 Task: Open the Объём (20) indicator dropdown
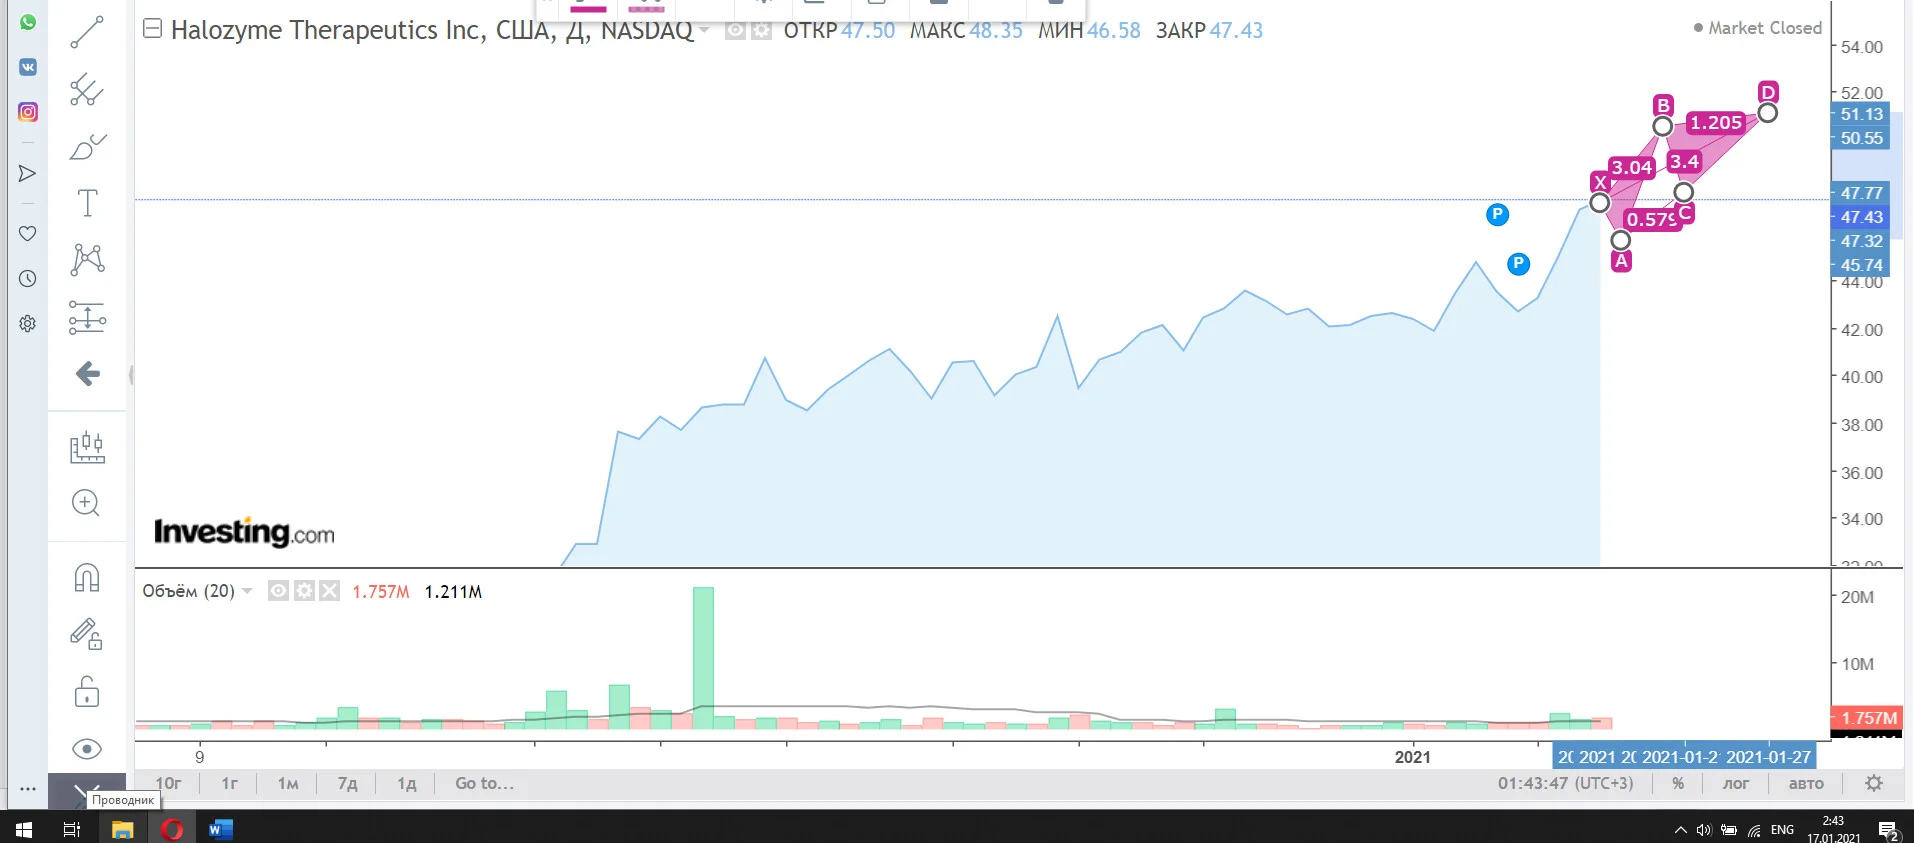(247, 591)
